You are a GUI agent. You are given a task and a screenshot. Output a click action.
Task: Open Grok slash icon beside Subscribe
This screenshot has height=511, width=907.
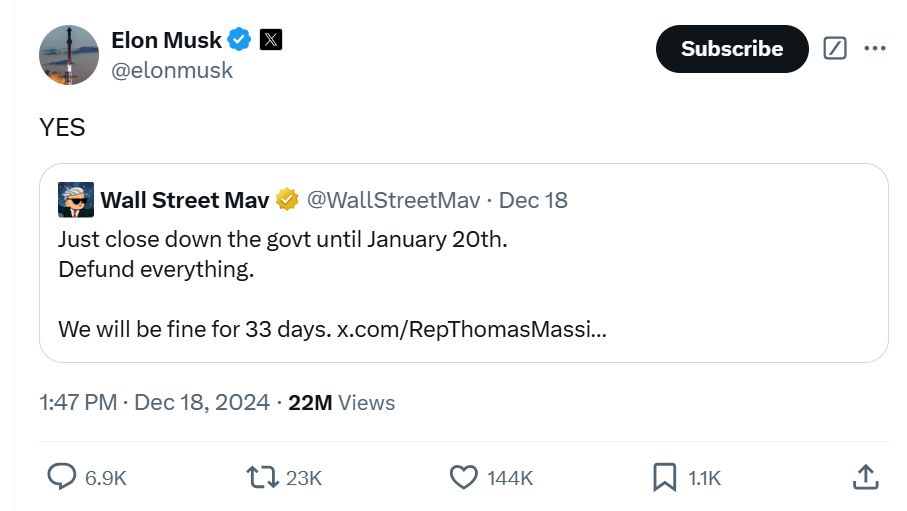[x=834, y=48]
